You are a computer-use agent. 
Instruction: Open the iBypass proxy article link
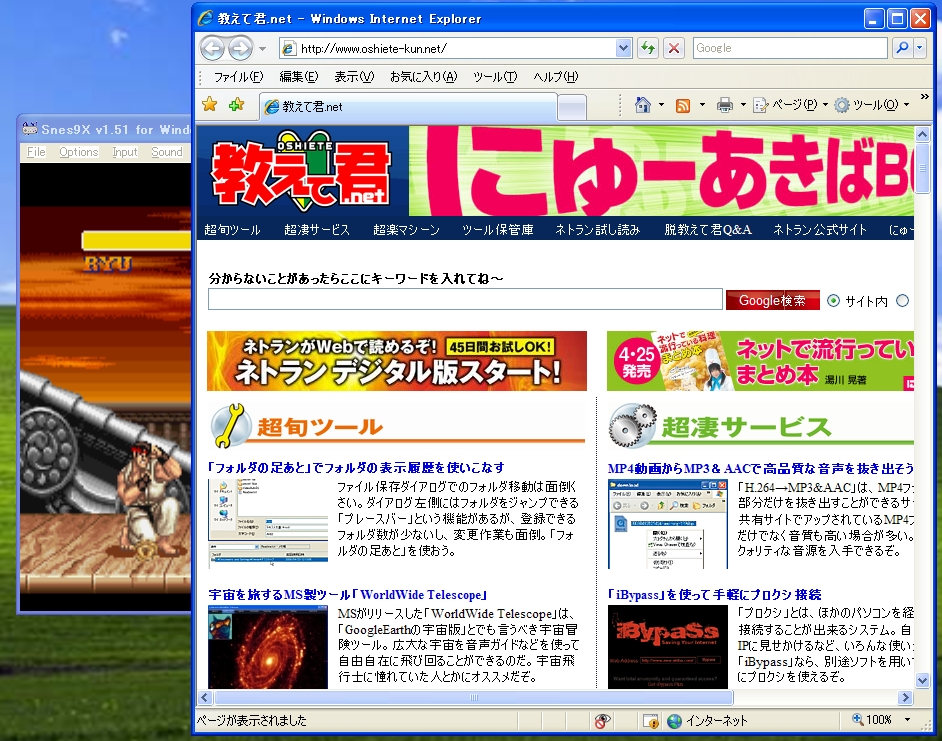(x=714, y=595)
